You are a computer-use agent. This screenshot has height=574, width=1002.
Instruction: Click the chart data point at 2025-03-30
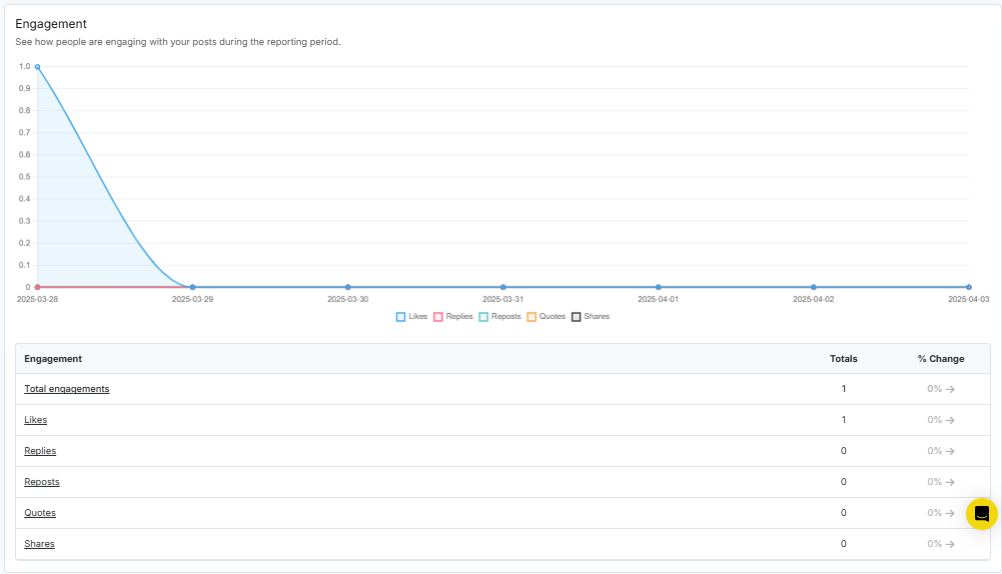point(348,287)
